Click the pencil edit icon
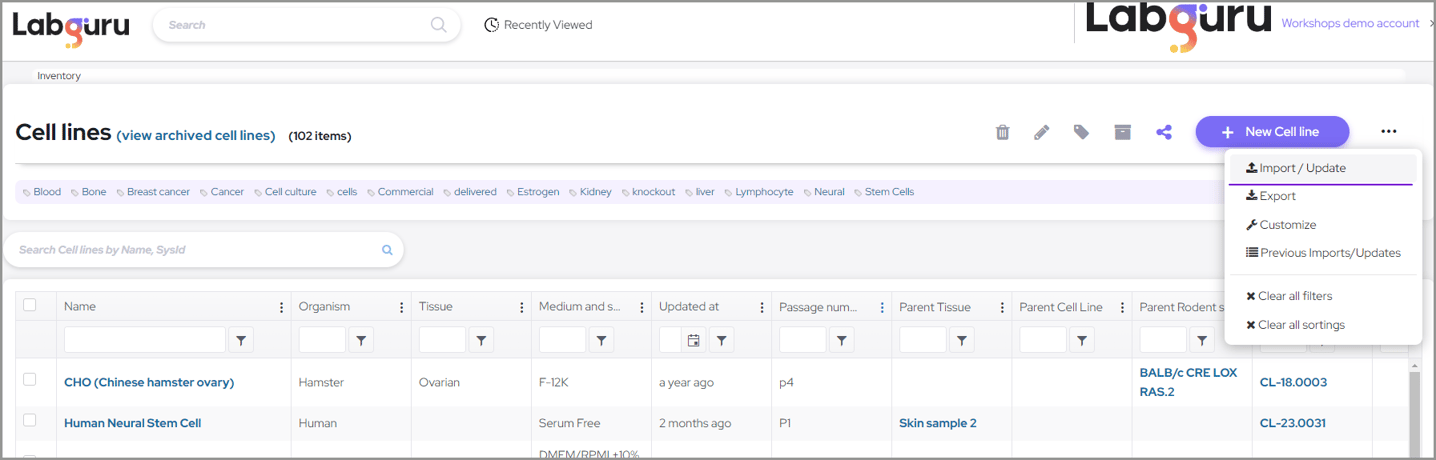The image size is (1436, 460). point(1042,132)
